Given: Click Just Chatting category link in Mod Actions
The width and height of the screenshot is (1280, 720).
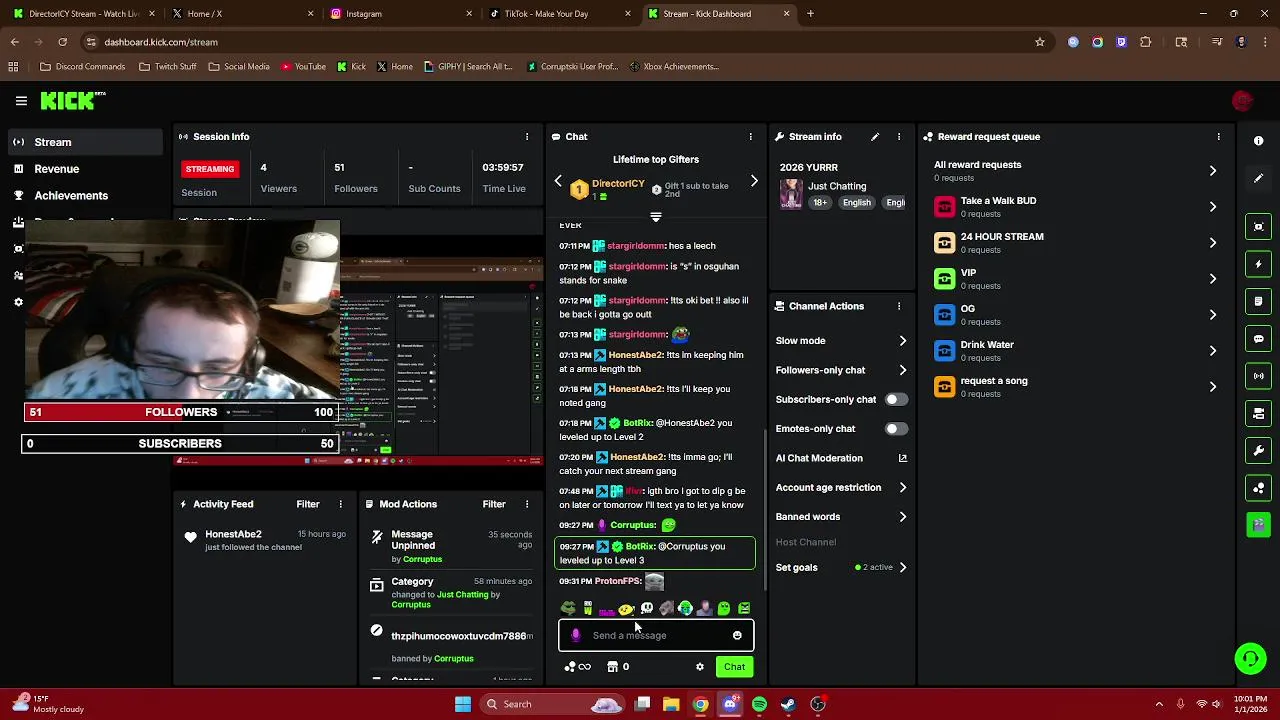Looking at the screenshot, I should point(463,595).
